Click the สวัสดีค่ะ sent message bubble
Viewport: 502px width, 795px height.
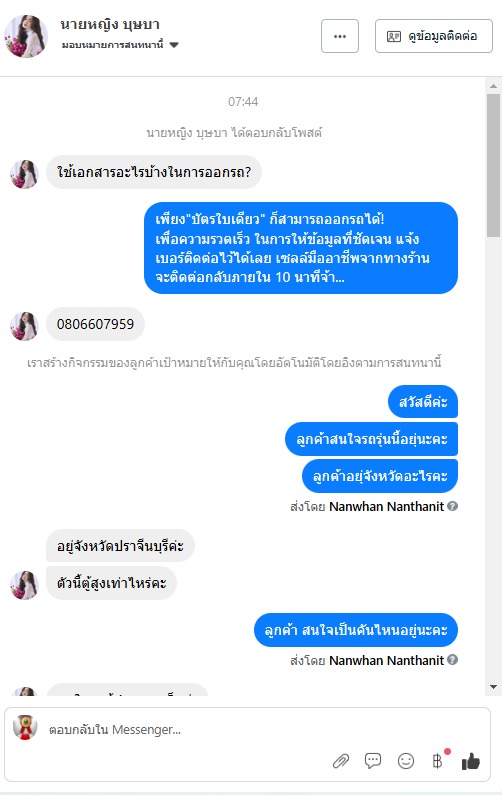tap(423, 402)
